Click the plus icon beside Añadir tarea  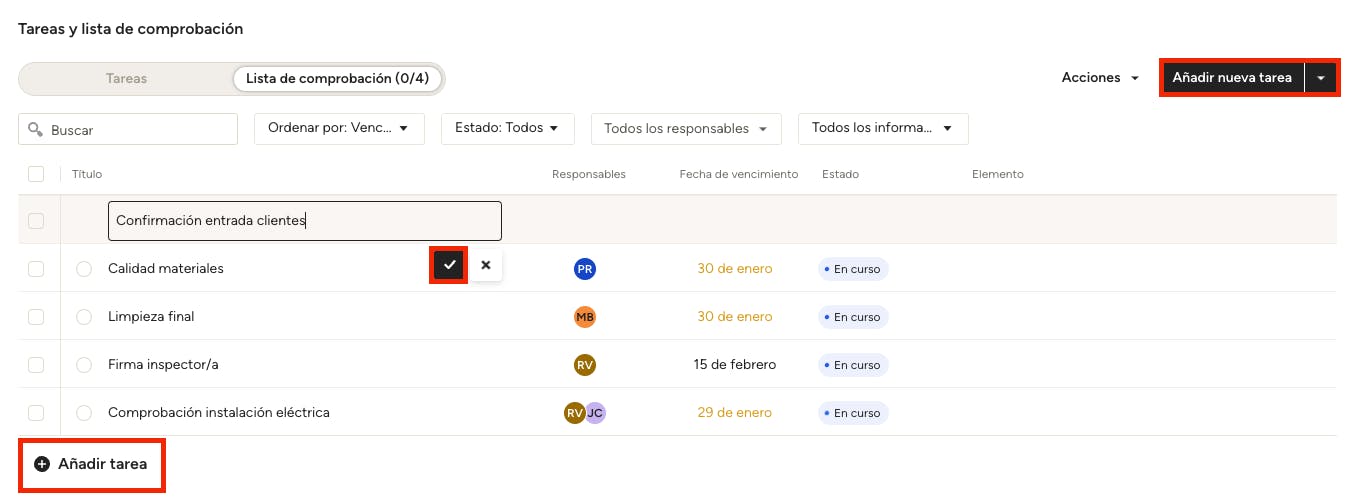pyautogui.click(x=42, y=464)
